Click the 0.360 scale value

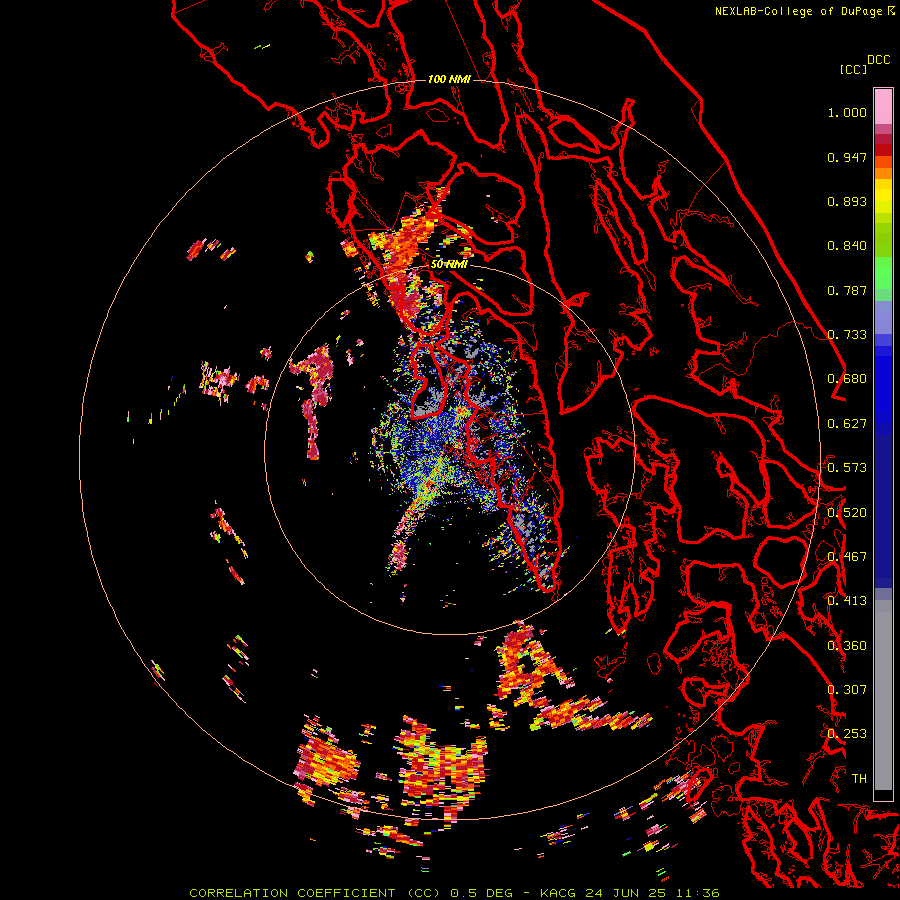[847, 646]
